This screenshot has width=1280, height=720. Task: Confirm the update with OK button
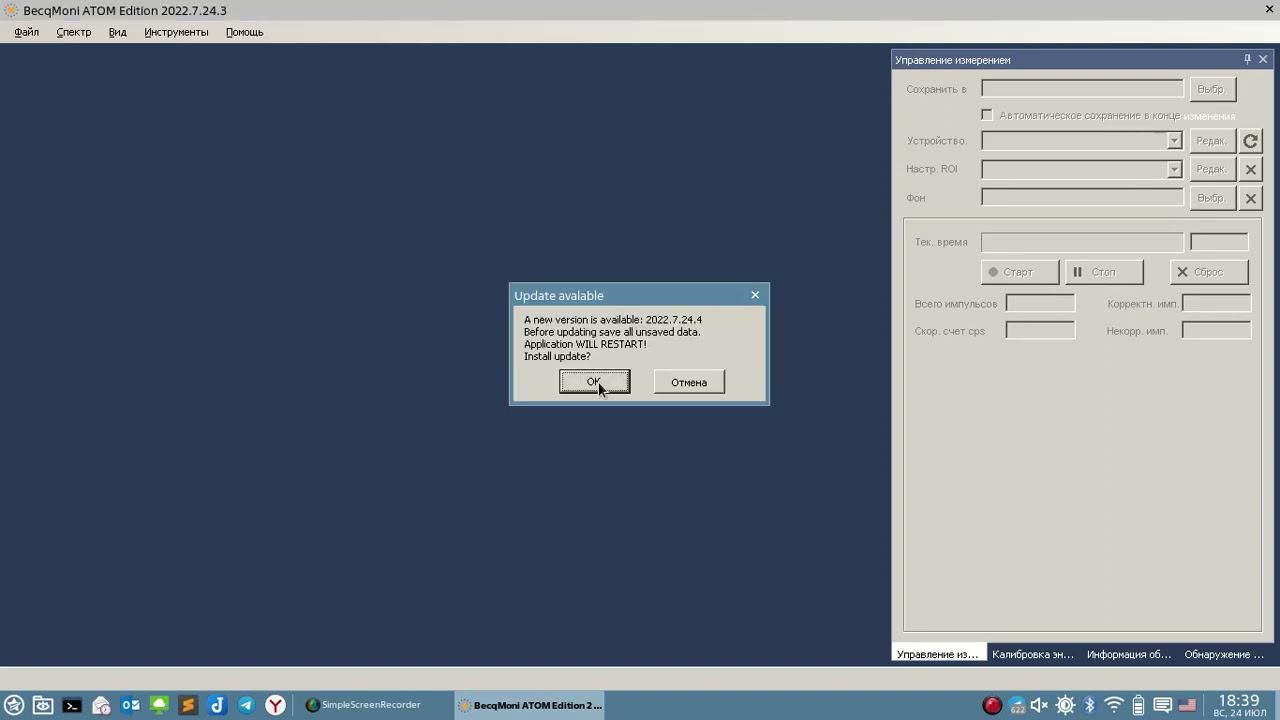594,382
